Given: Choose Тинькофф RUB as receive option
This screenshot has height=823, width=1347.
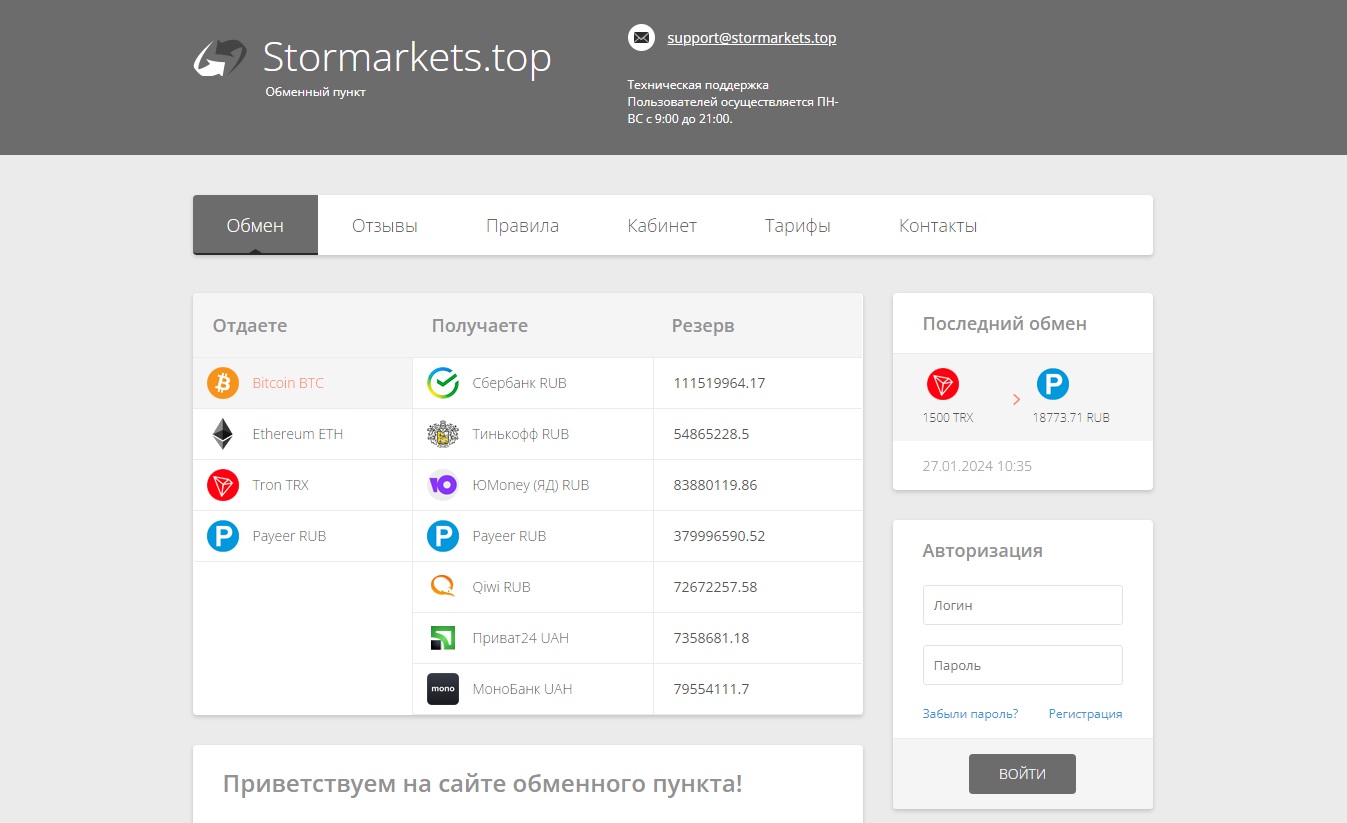Looking at the screenshot, I should pos(533,434).
